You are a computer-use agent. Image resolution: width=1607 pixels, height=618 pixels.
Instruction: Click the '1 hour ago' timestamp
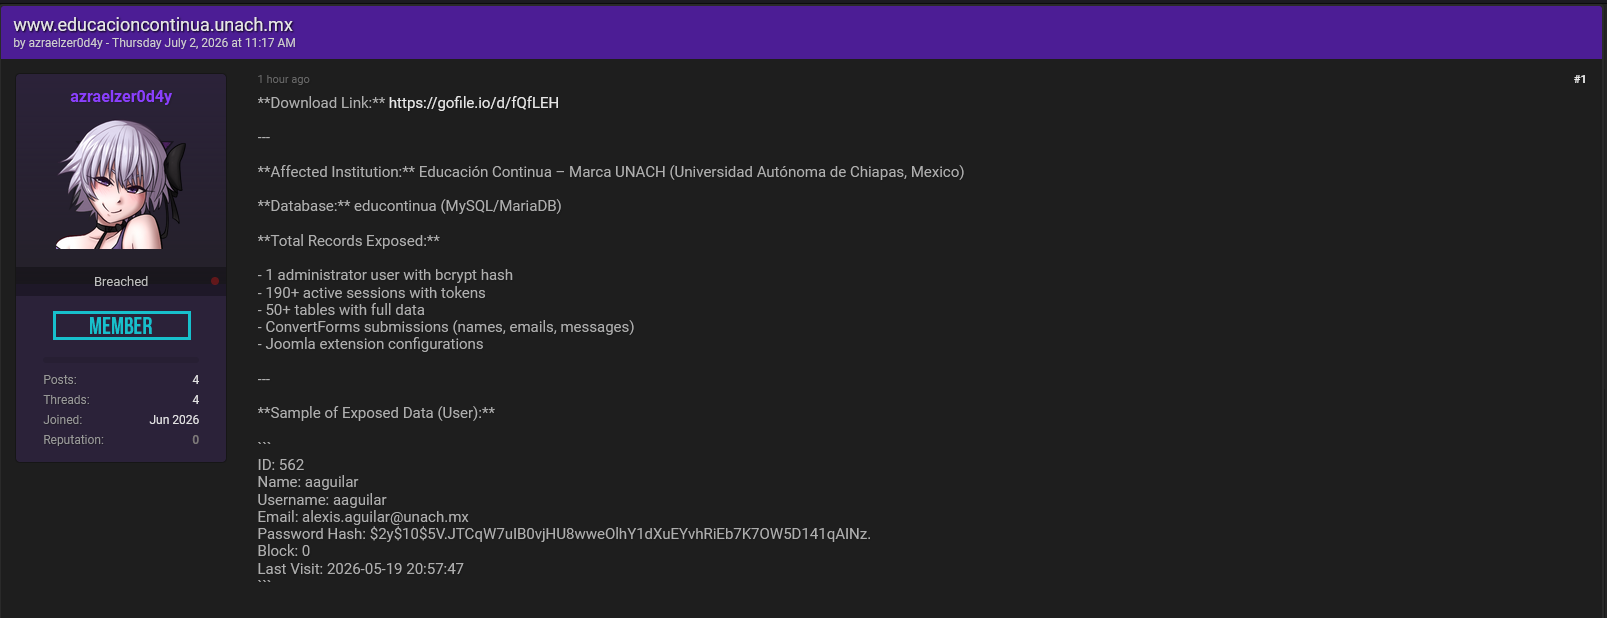(283, 79)
